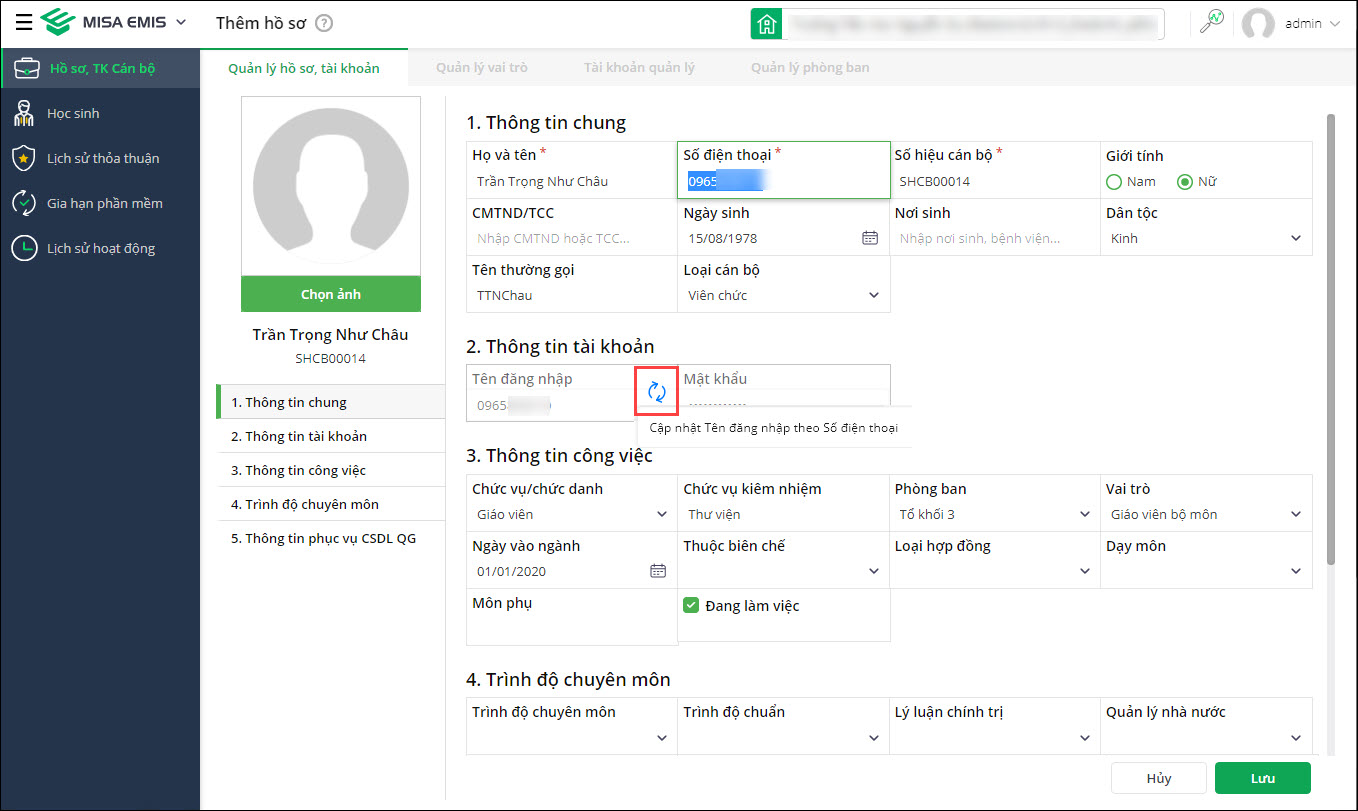The width and height of the screenshot is (1358, 811).
Task: Open Gia hạn phần mềm menu item
Action: tap(100, 203)
